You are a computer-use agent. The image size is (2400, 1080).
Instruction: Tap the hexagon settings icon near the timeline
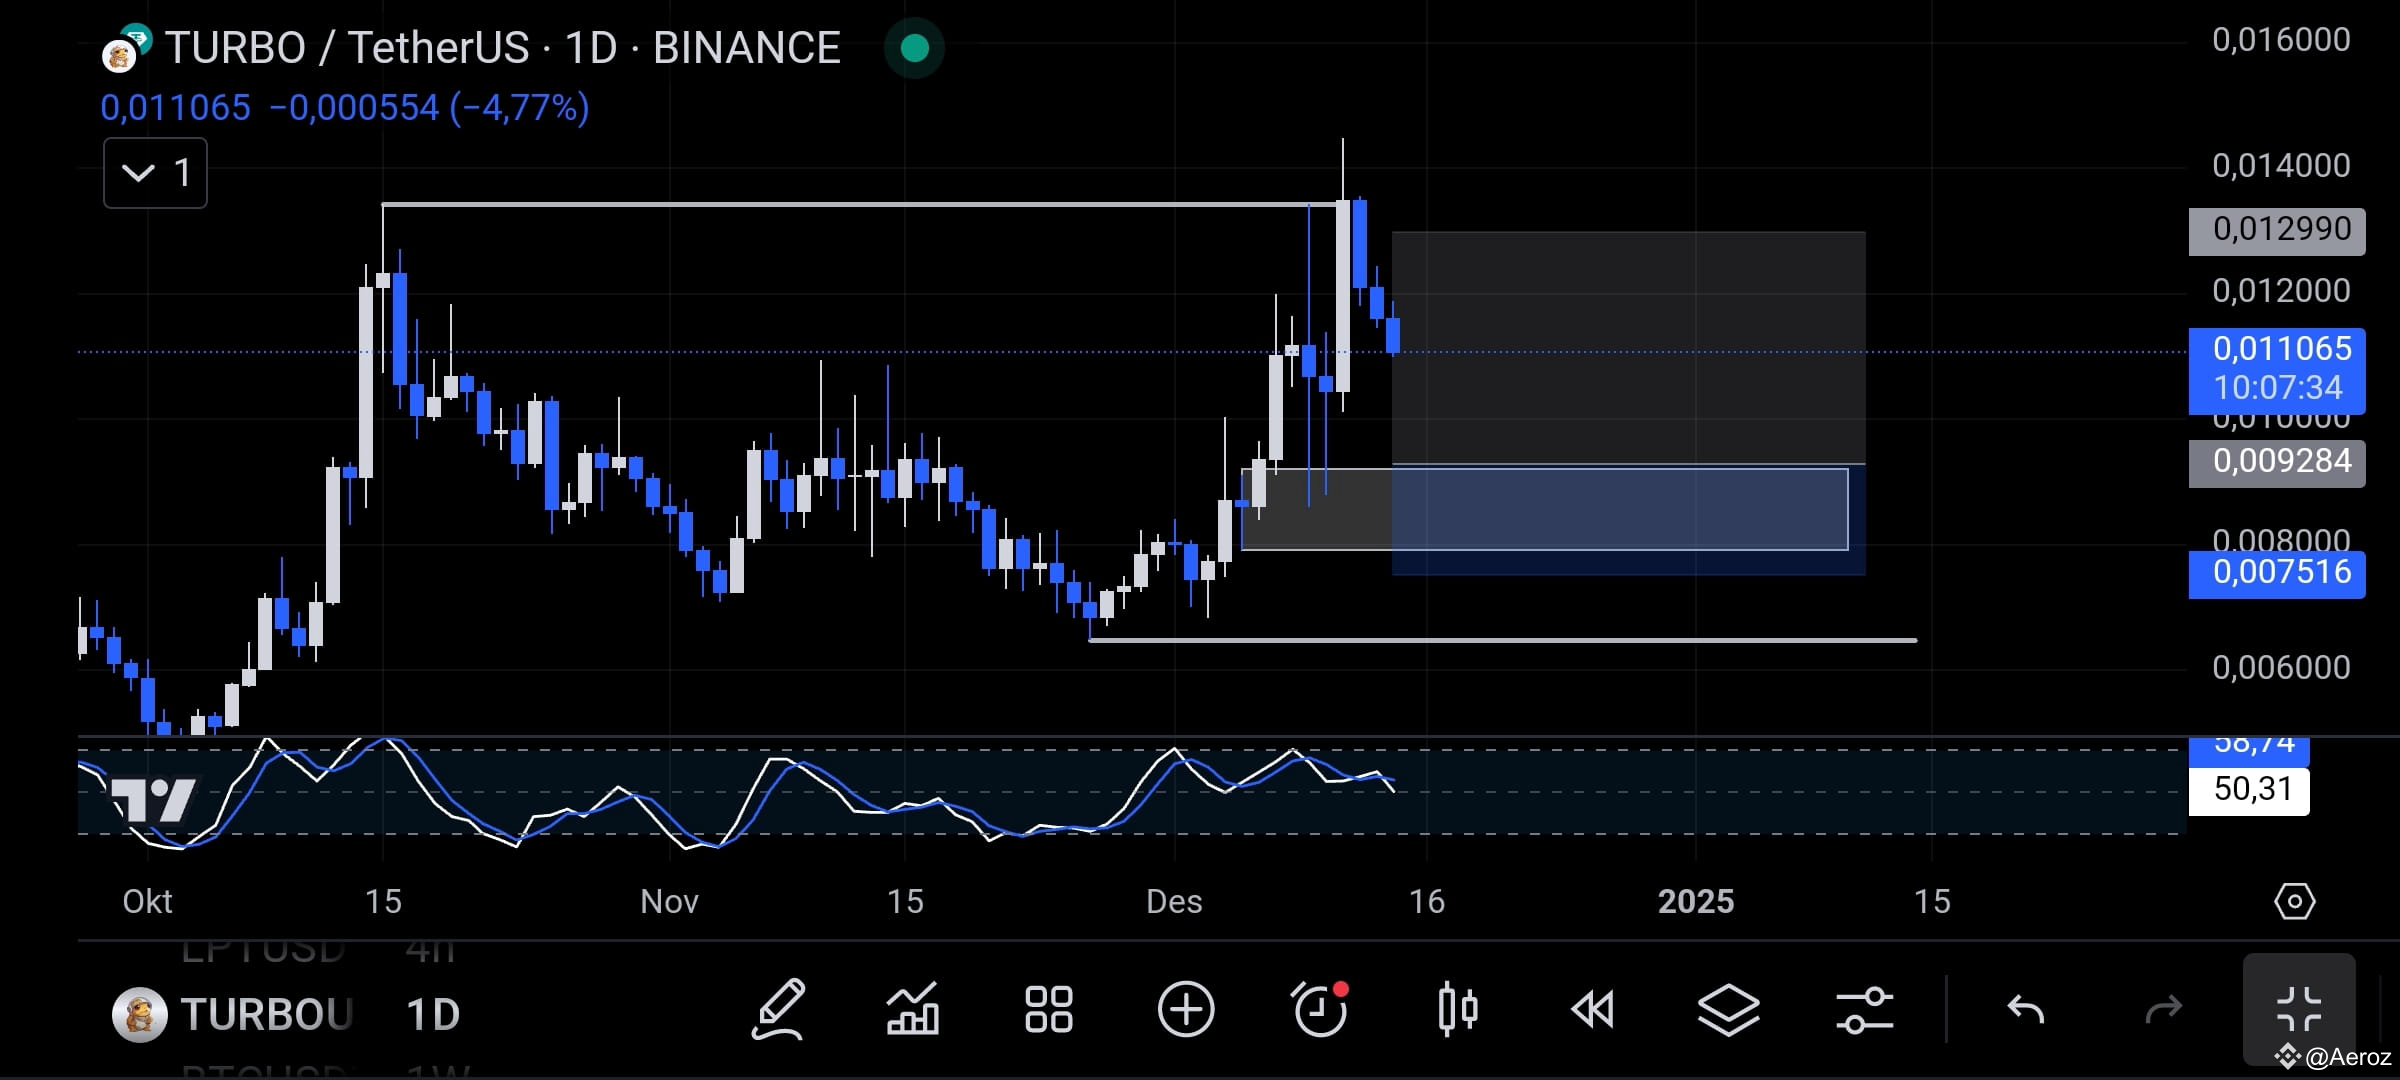(2295, 900)
